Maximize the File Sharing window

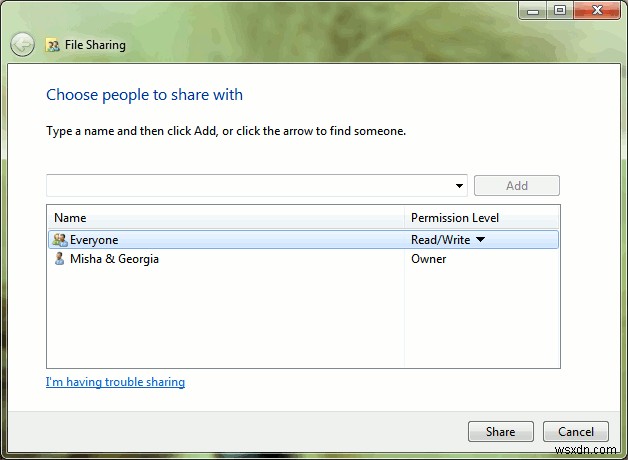click(x=560, y=10)
